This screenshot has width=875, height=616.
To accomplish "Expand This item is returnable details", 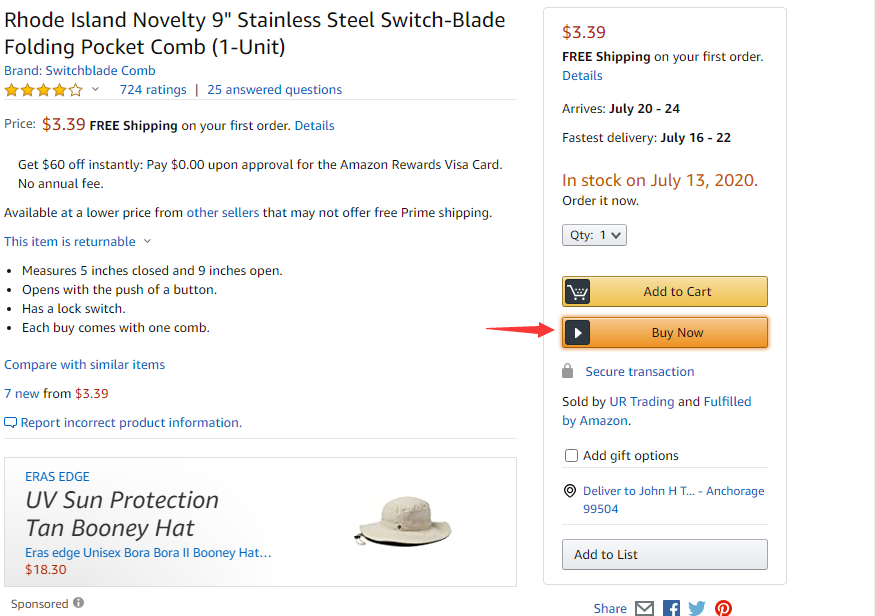I will [147, 241].
